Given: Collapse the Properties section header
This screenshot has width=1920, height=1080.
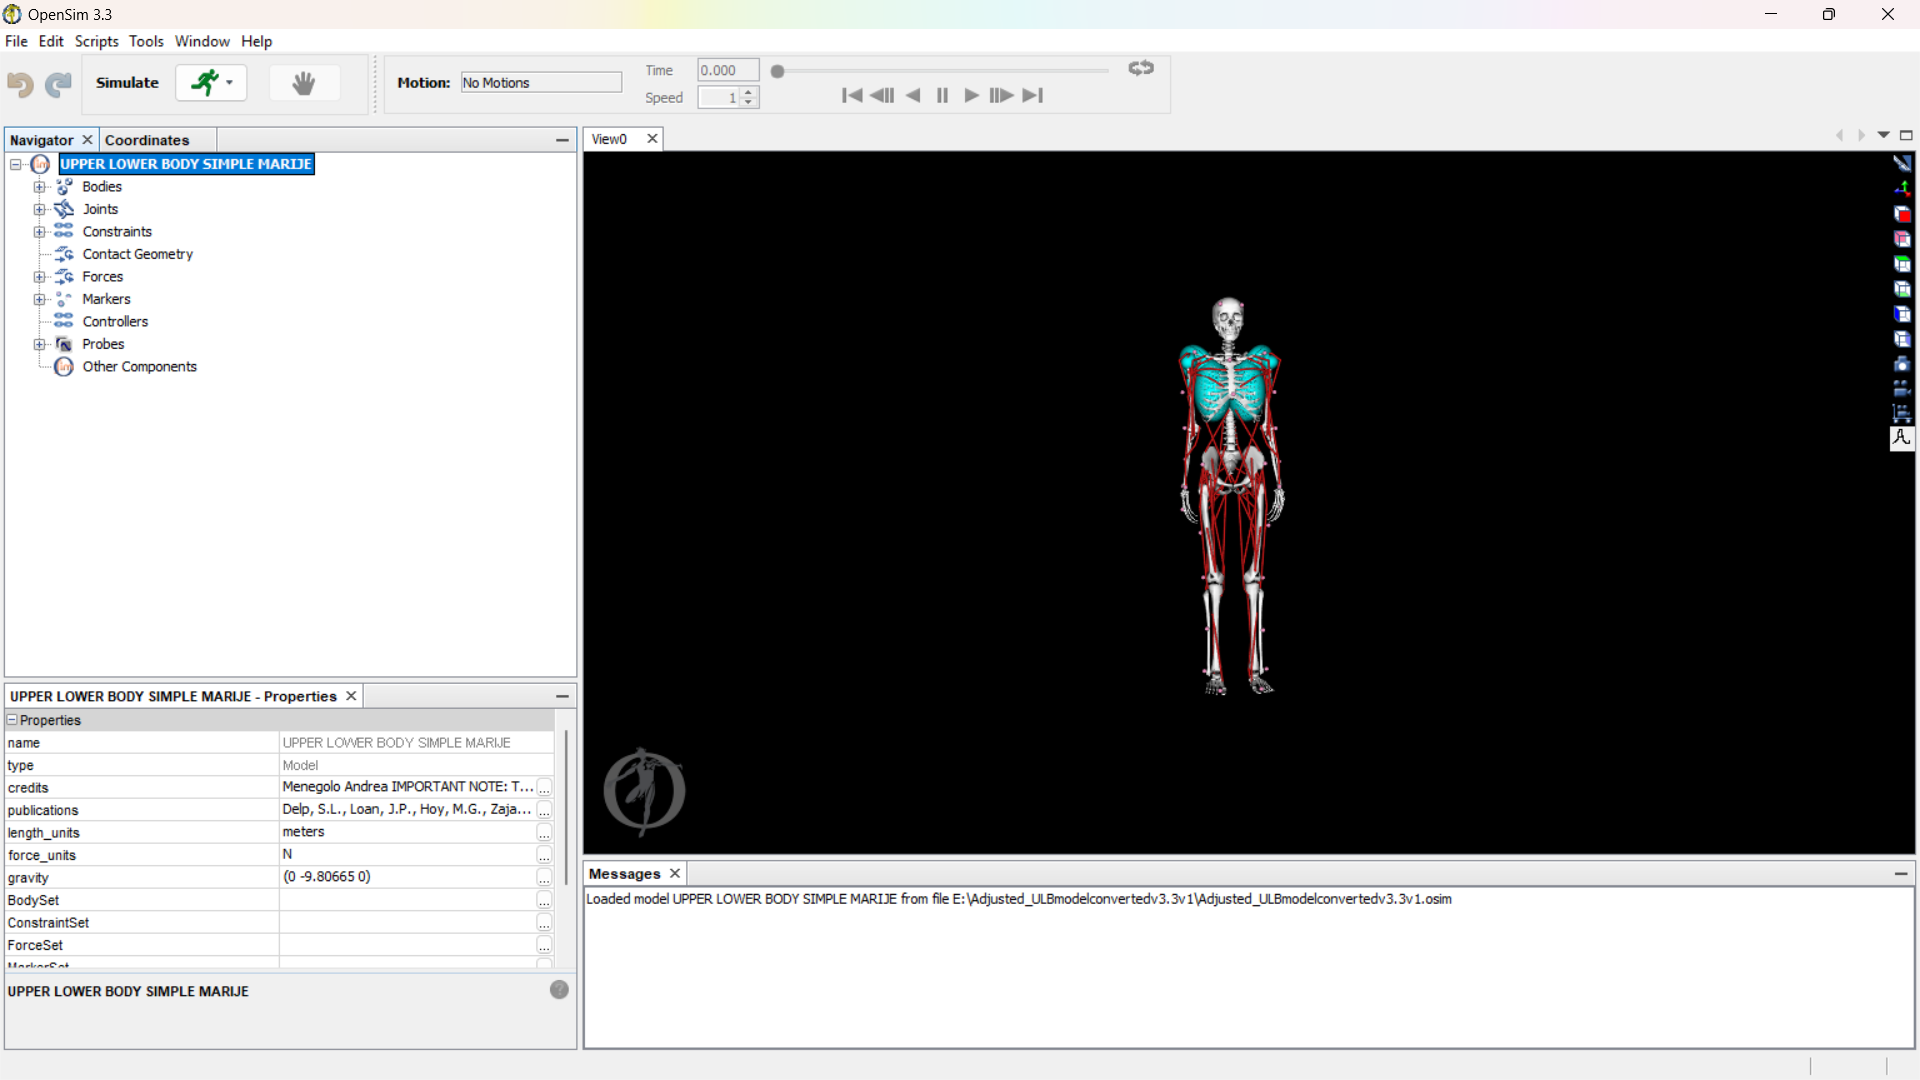Looking at the screenshot, I should pos(13,720).
